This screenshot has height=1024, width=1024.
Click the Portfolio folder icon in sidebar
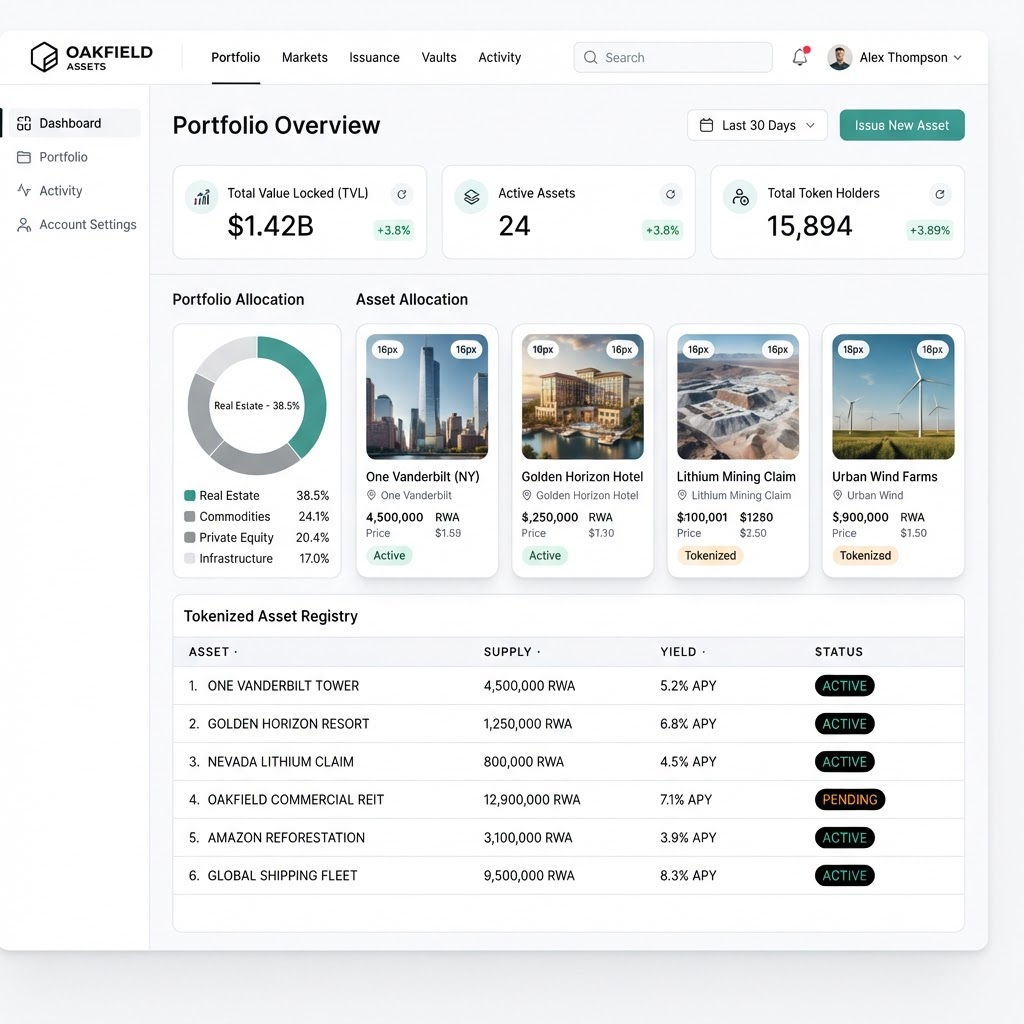click(24, 157)
